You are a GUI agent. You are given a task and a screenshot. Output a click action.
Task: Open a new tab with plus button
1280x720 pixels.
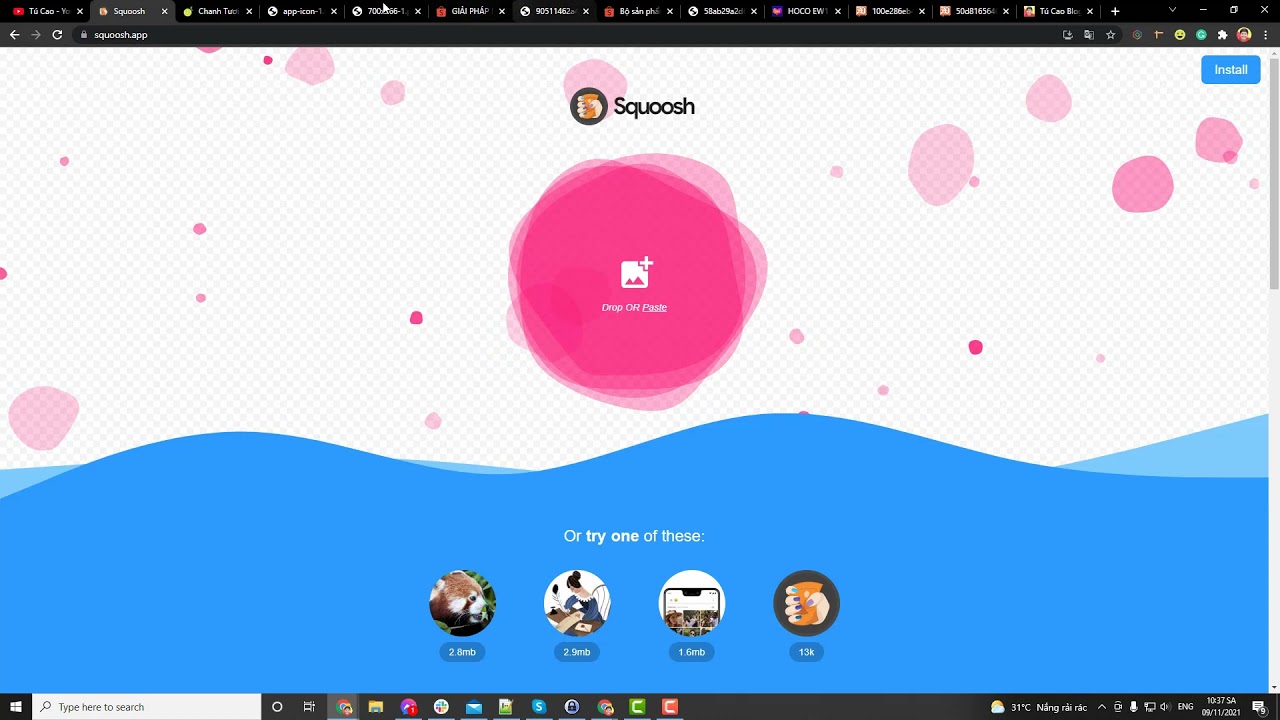1115,11
